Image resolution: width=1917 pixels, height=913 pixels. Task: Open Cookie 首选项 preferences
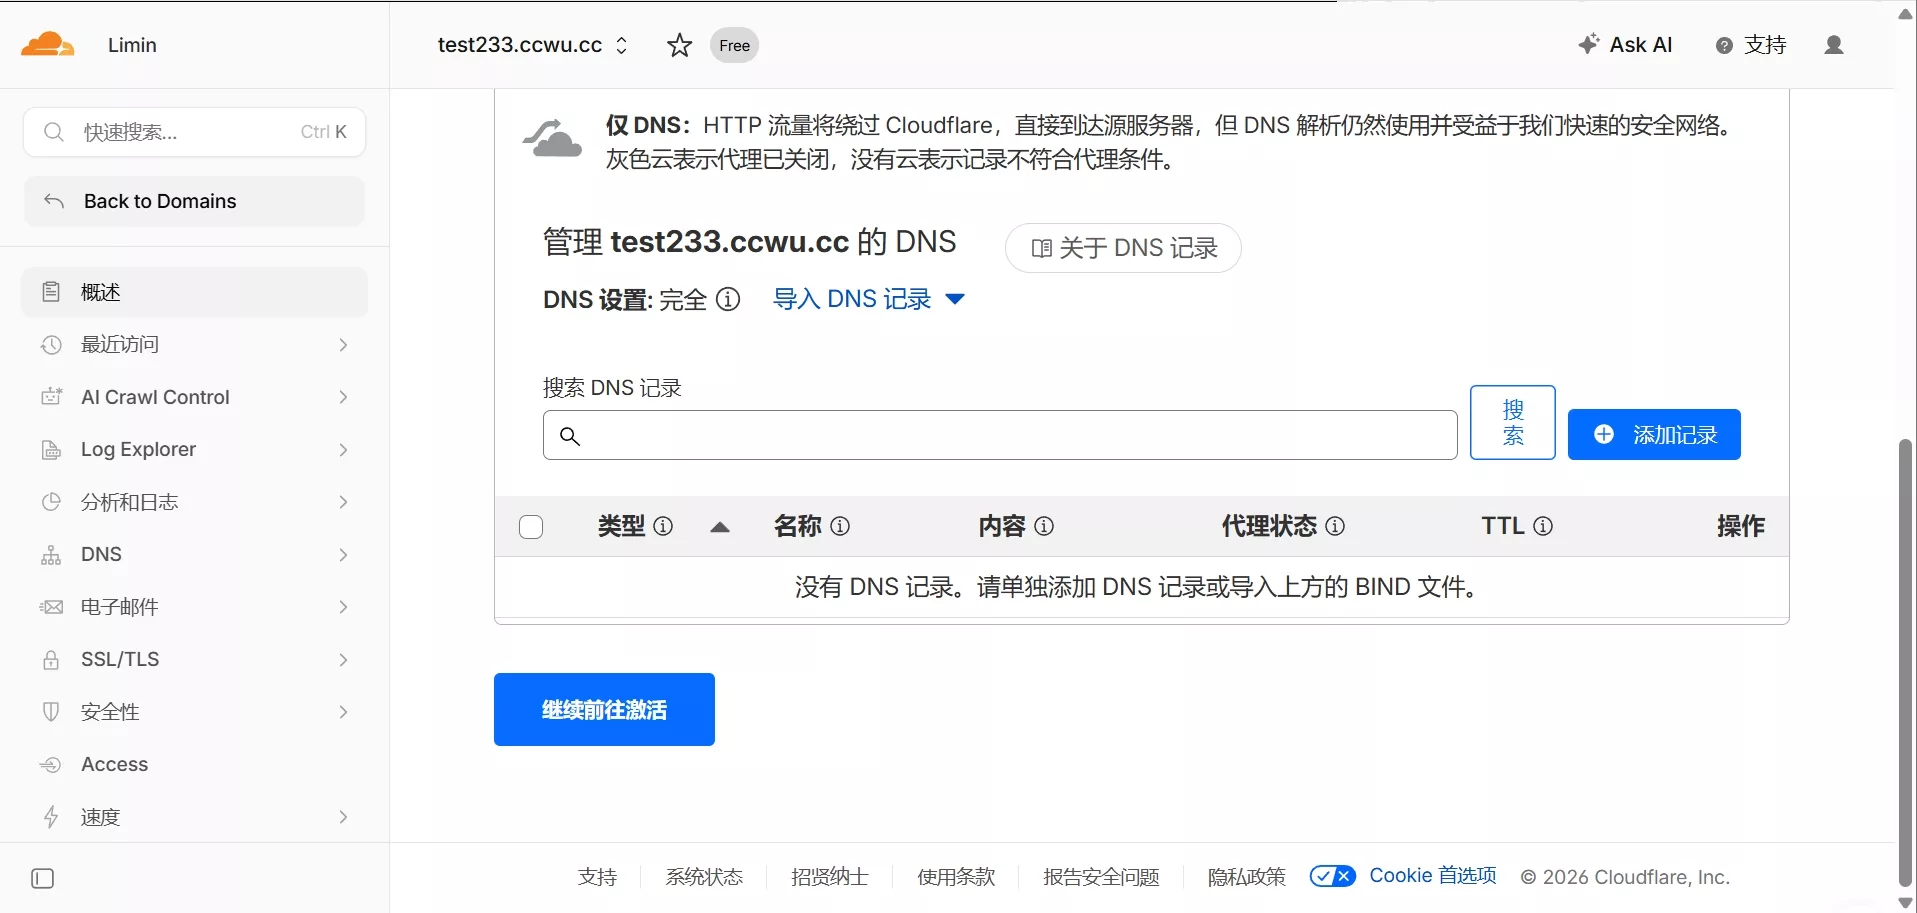[1433, 876]
